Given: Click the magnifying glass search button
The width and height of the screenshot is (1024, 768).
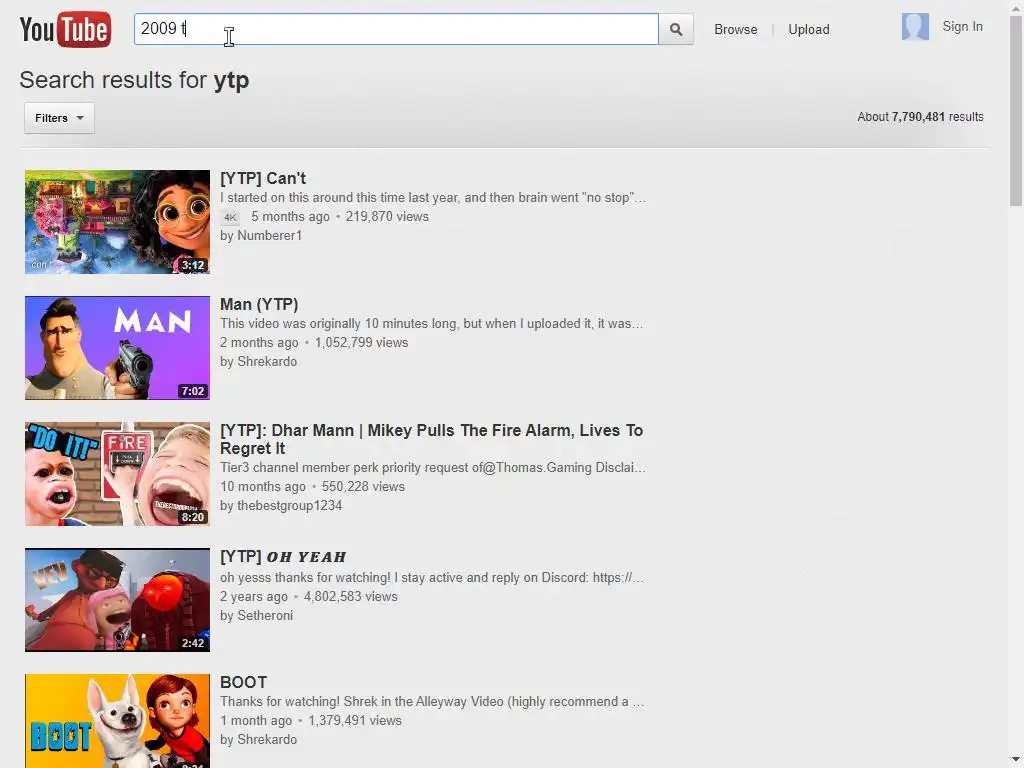Looking at the screenshot, I should 676,29.
